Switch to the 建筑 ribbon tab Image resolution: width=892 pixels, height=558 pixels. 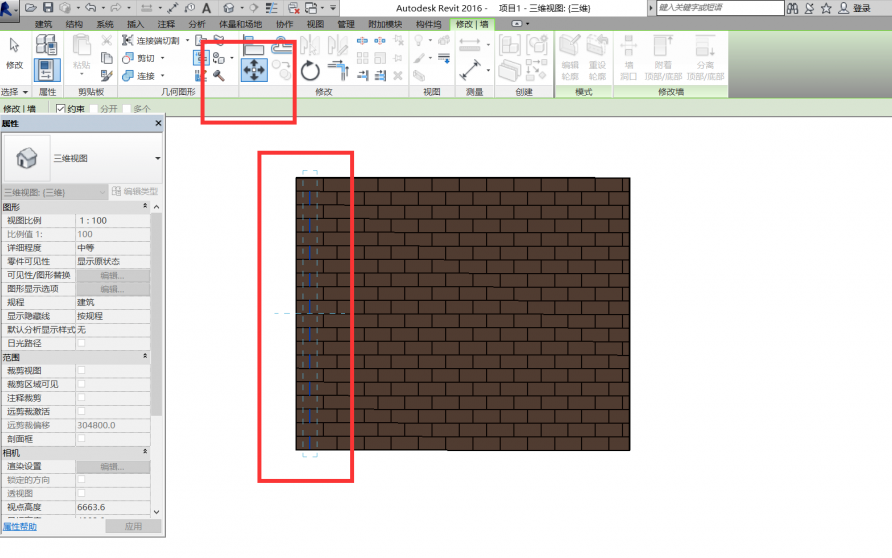point(43,24)
